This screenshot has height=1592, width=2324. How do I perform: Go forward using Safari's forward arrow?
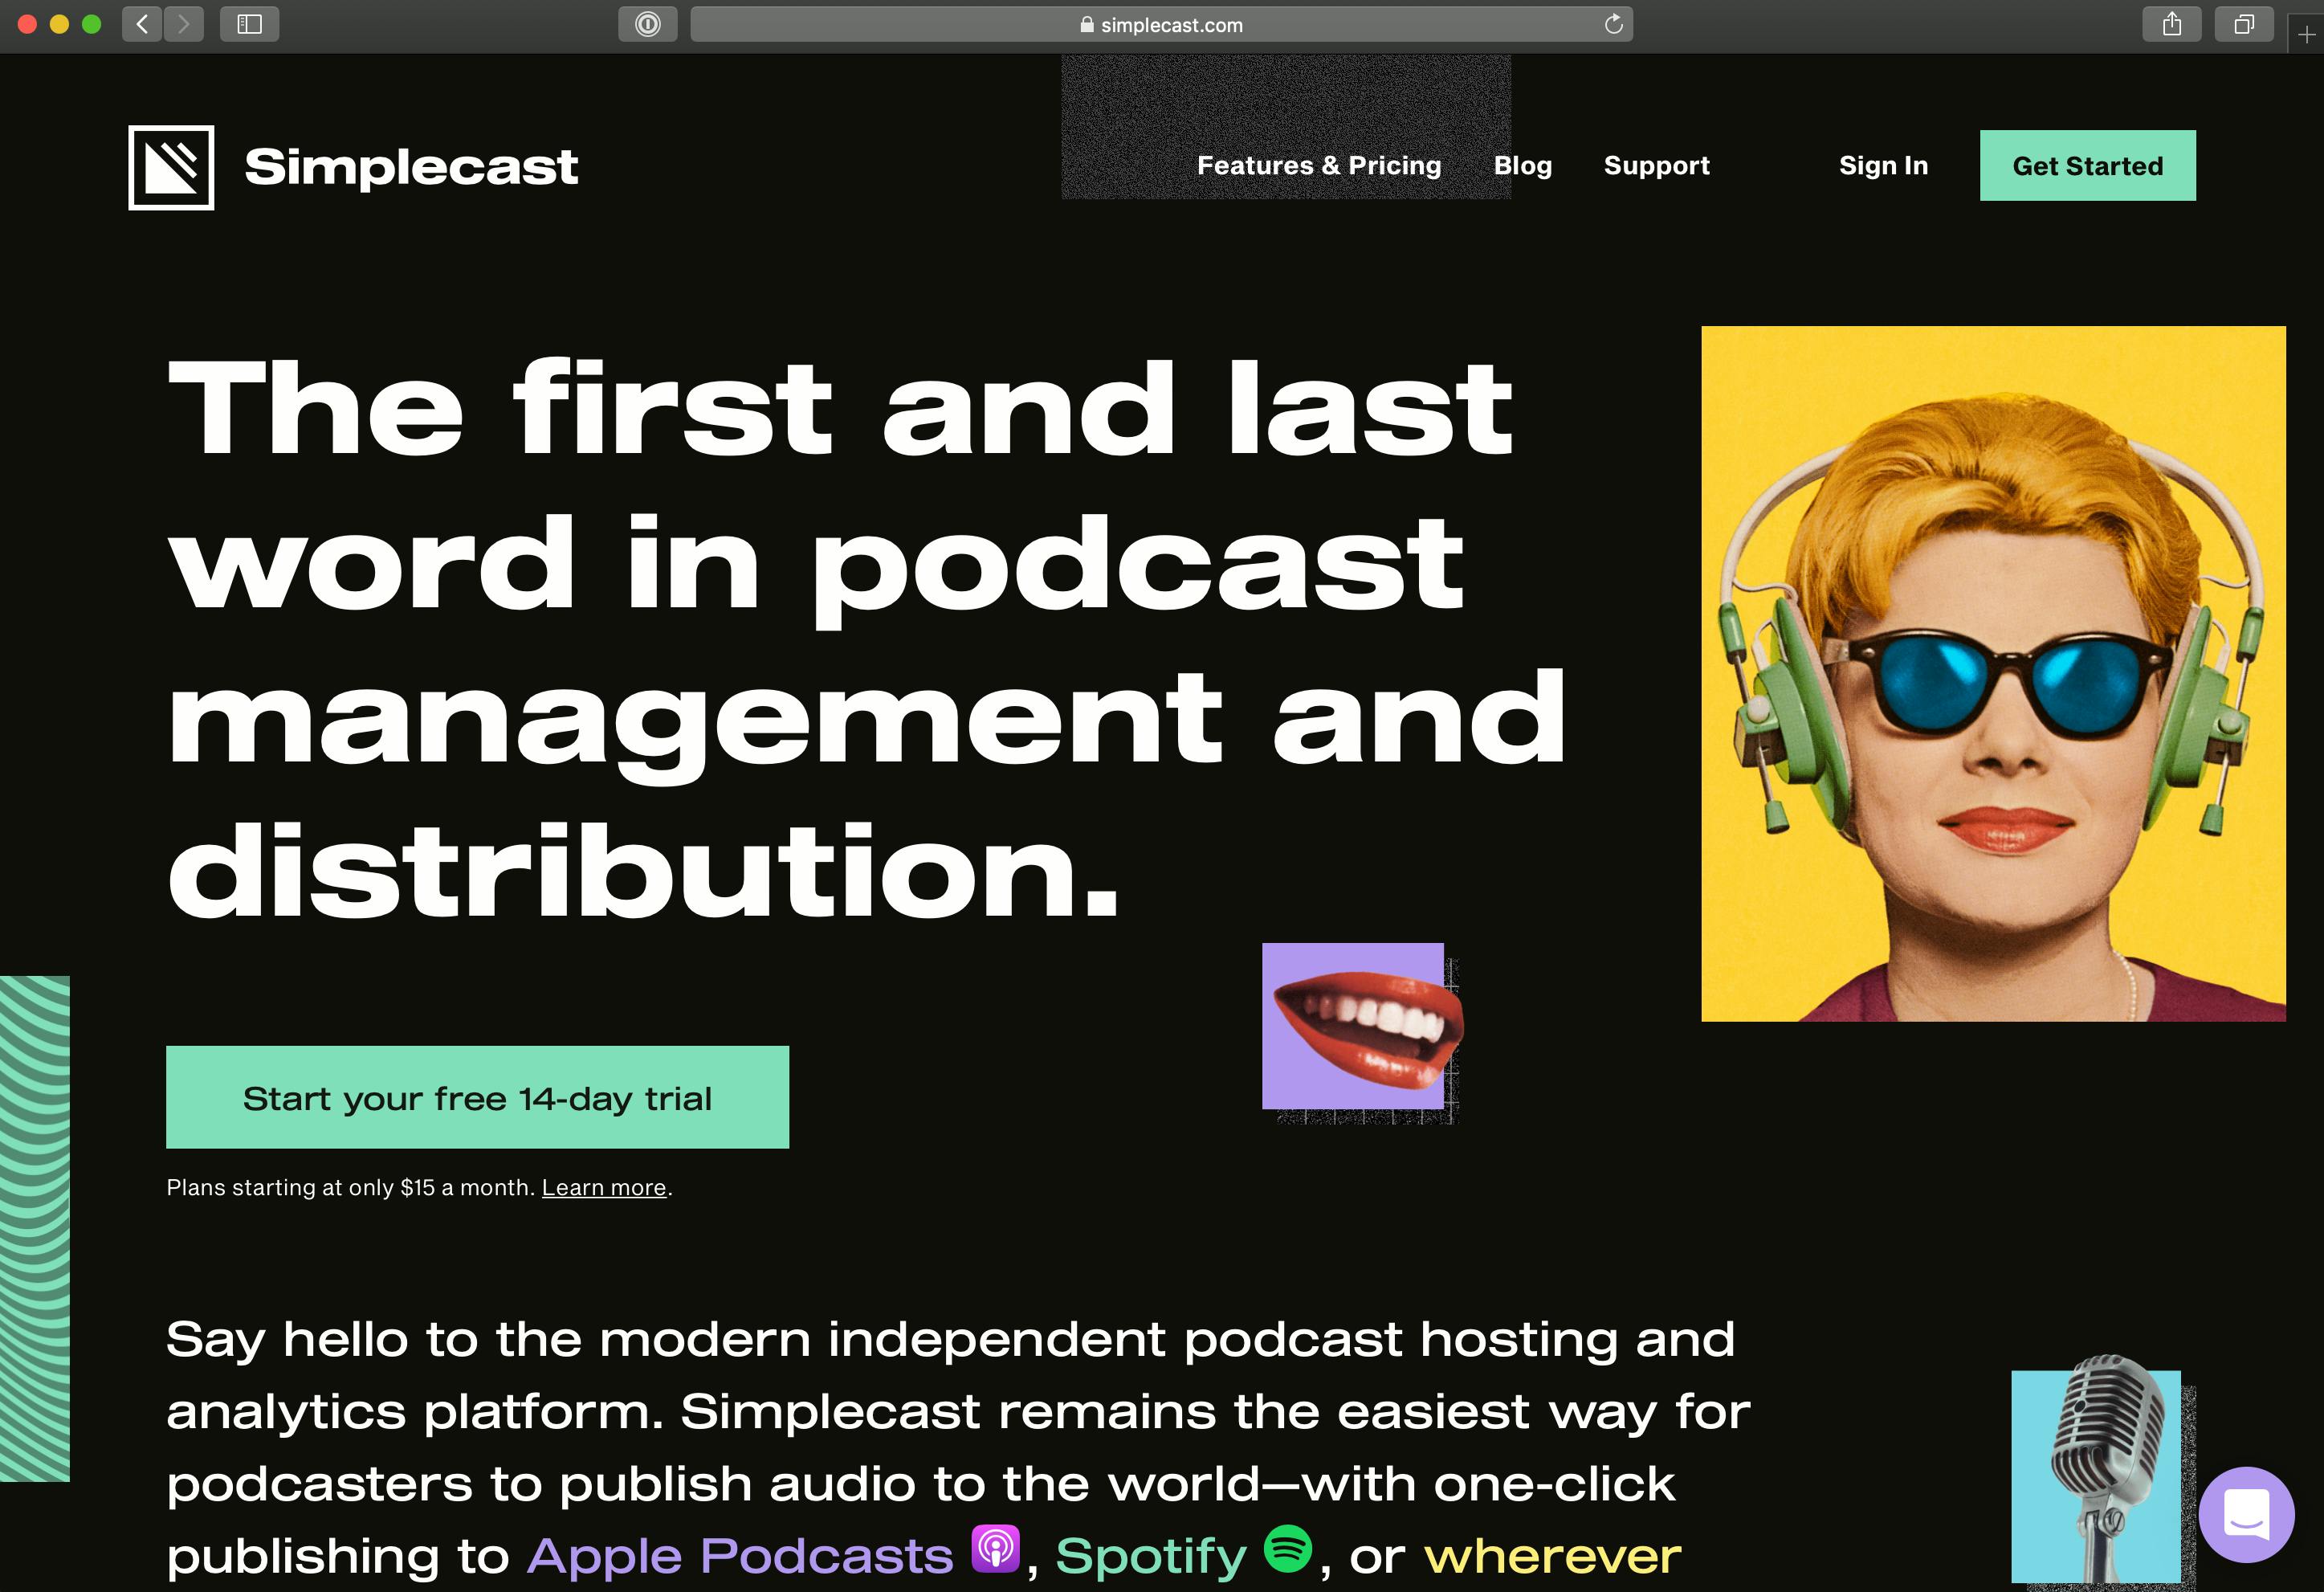click(183, 24)
